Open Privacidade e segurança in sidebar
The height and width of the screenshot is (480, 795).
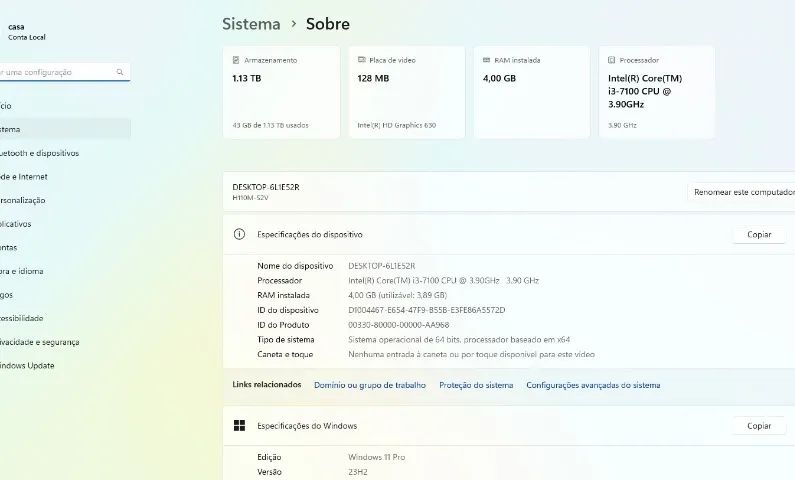(65, 342)
